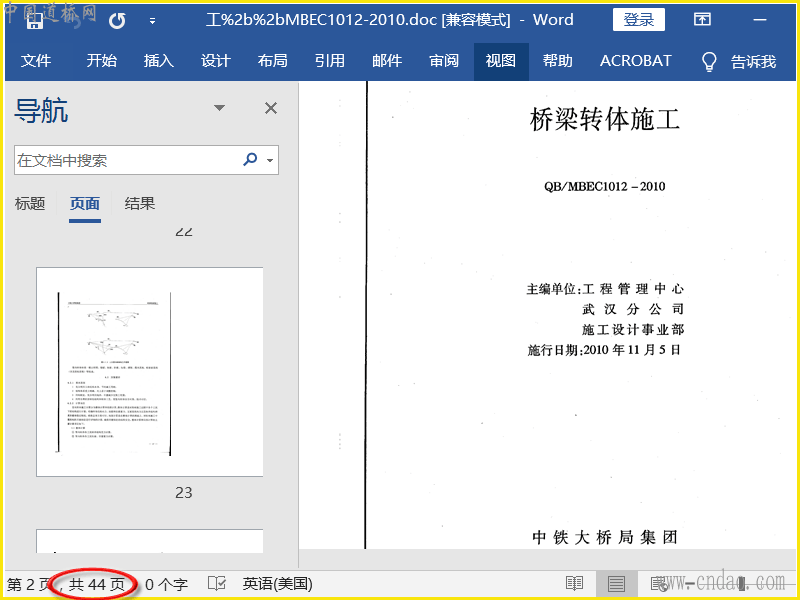Click the 中铁大桥局集团 text
Screen dimensions: 800x600
point(605,537)
